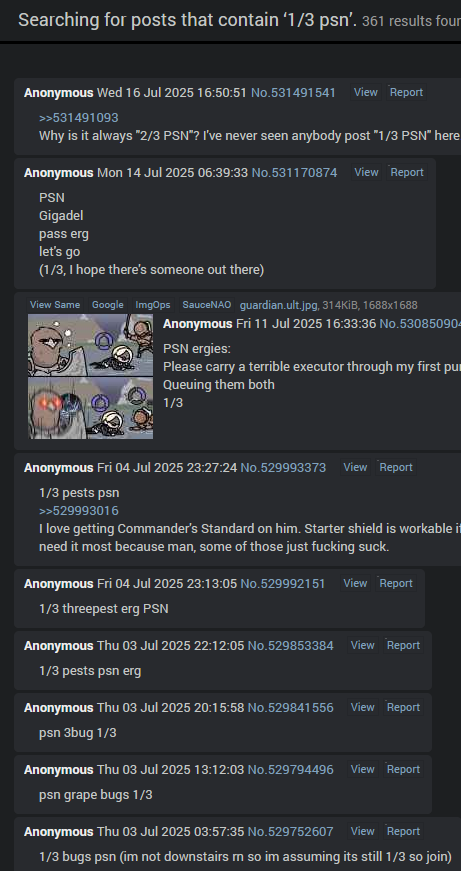Open the guardian comic thumbnail image
Screen dimensions: 461x871
tap(91, 377)
